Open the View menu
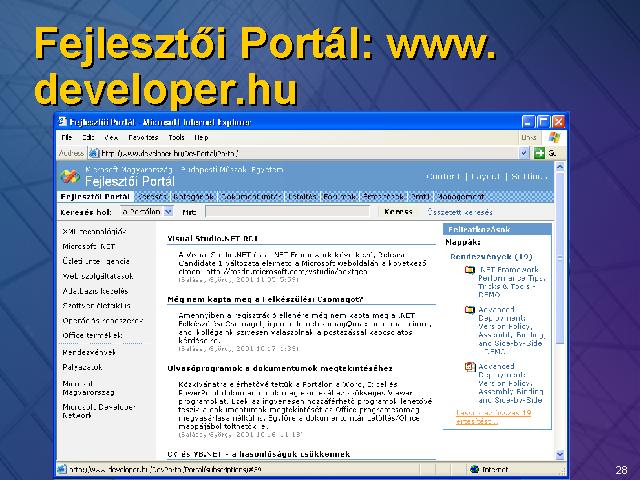Viewport: 640px width, 480px height. tap(111, 138)
